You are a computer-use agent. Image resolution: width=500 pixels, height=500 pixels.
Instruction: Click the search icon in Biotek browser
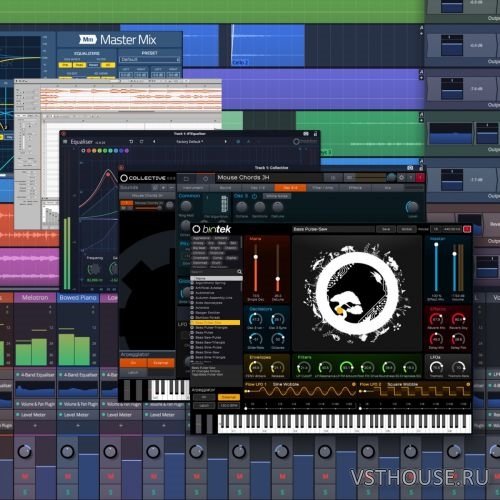[x=239, y=272]
